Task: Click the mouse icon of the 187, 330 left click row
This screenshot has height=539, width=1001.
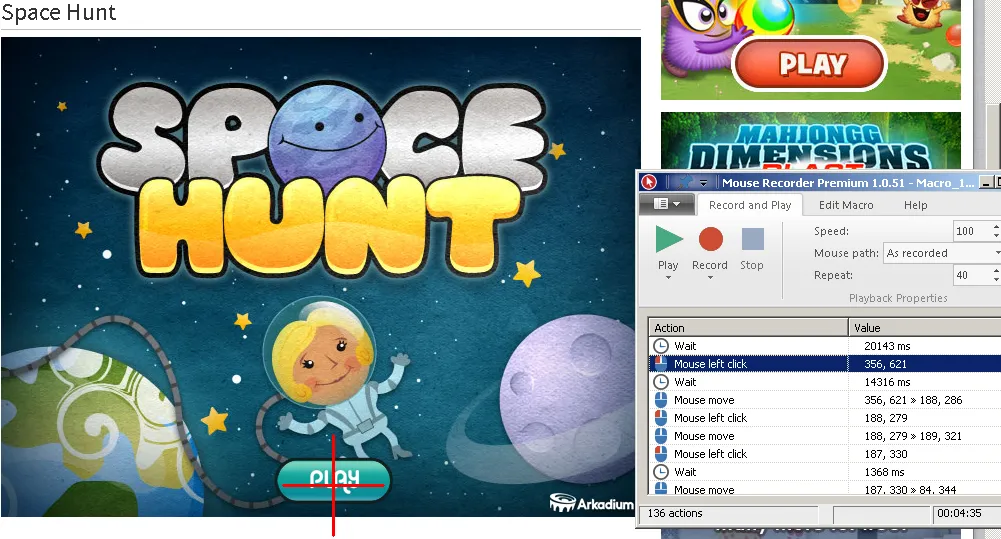Action: click(x=661, y=454)
